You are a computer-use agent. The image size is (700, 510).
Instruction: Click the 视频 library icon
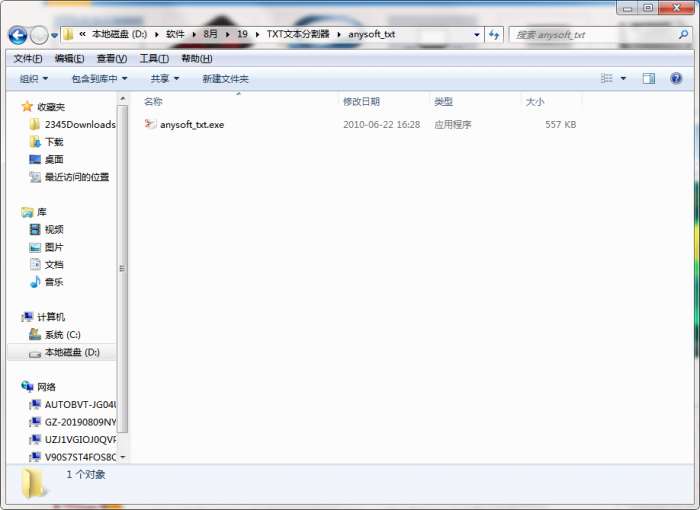[35, 229]
